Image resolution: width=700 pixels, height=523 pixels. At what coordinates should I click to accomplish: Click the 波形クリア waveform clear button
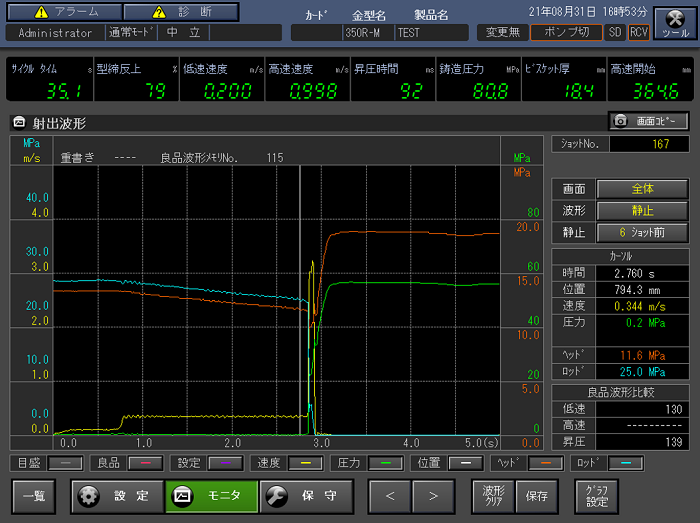(492, 495)
